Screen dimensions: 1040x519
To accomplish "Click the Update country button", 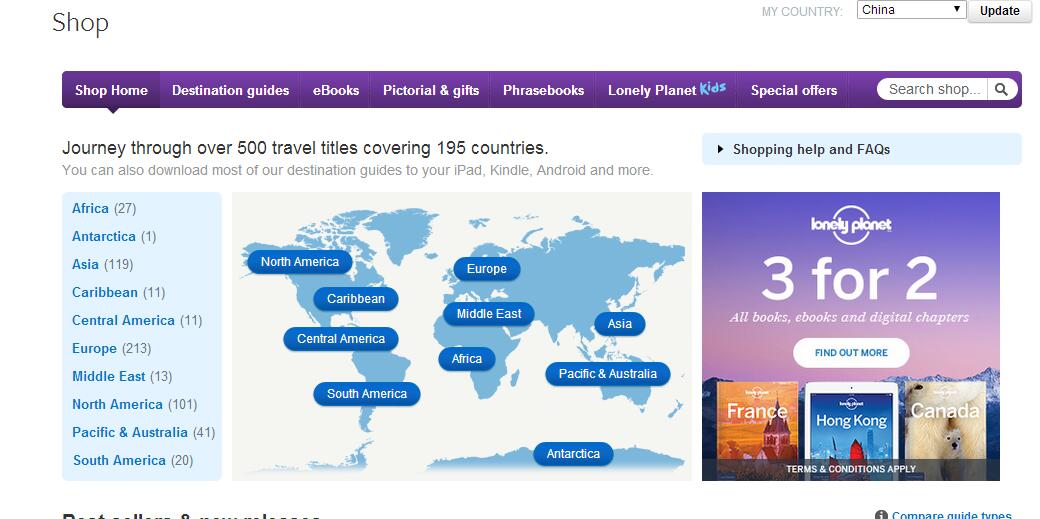I will point(1000,11).
